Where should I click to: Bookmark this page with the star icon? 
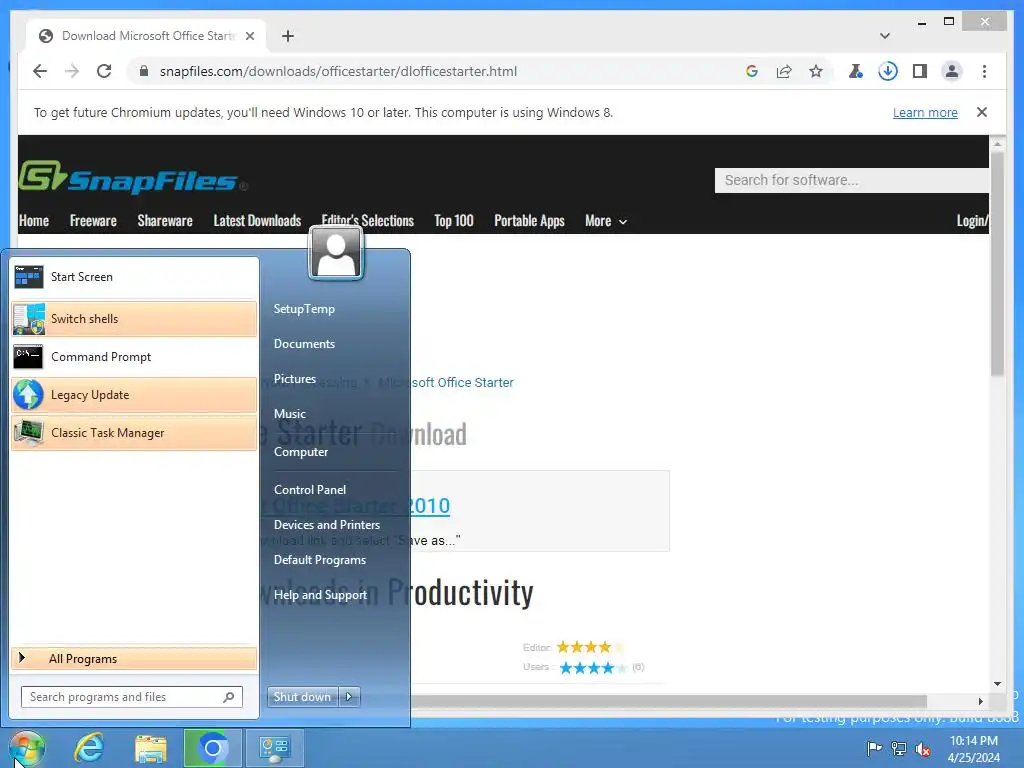(x=816, y=71)
